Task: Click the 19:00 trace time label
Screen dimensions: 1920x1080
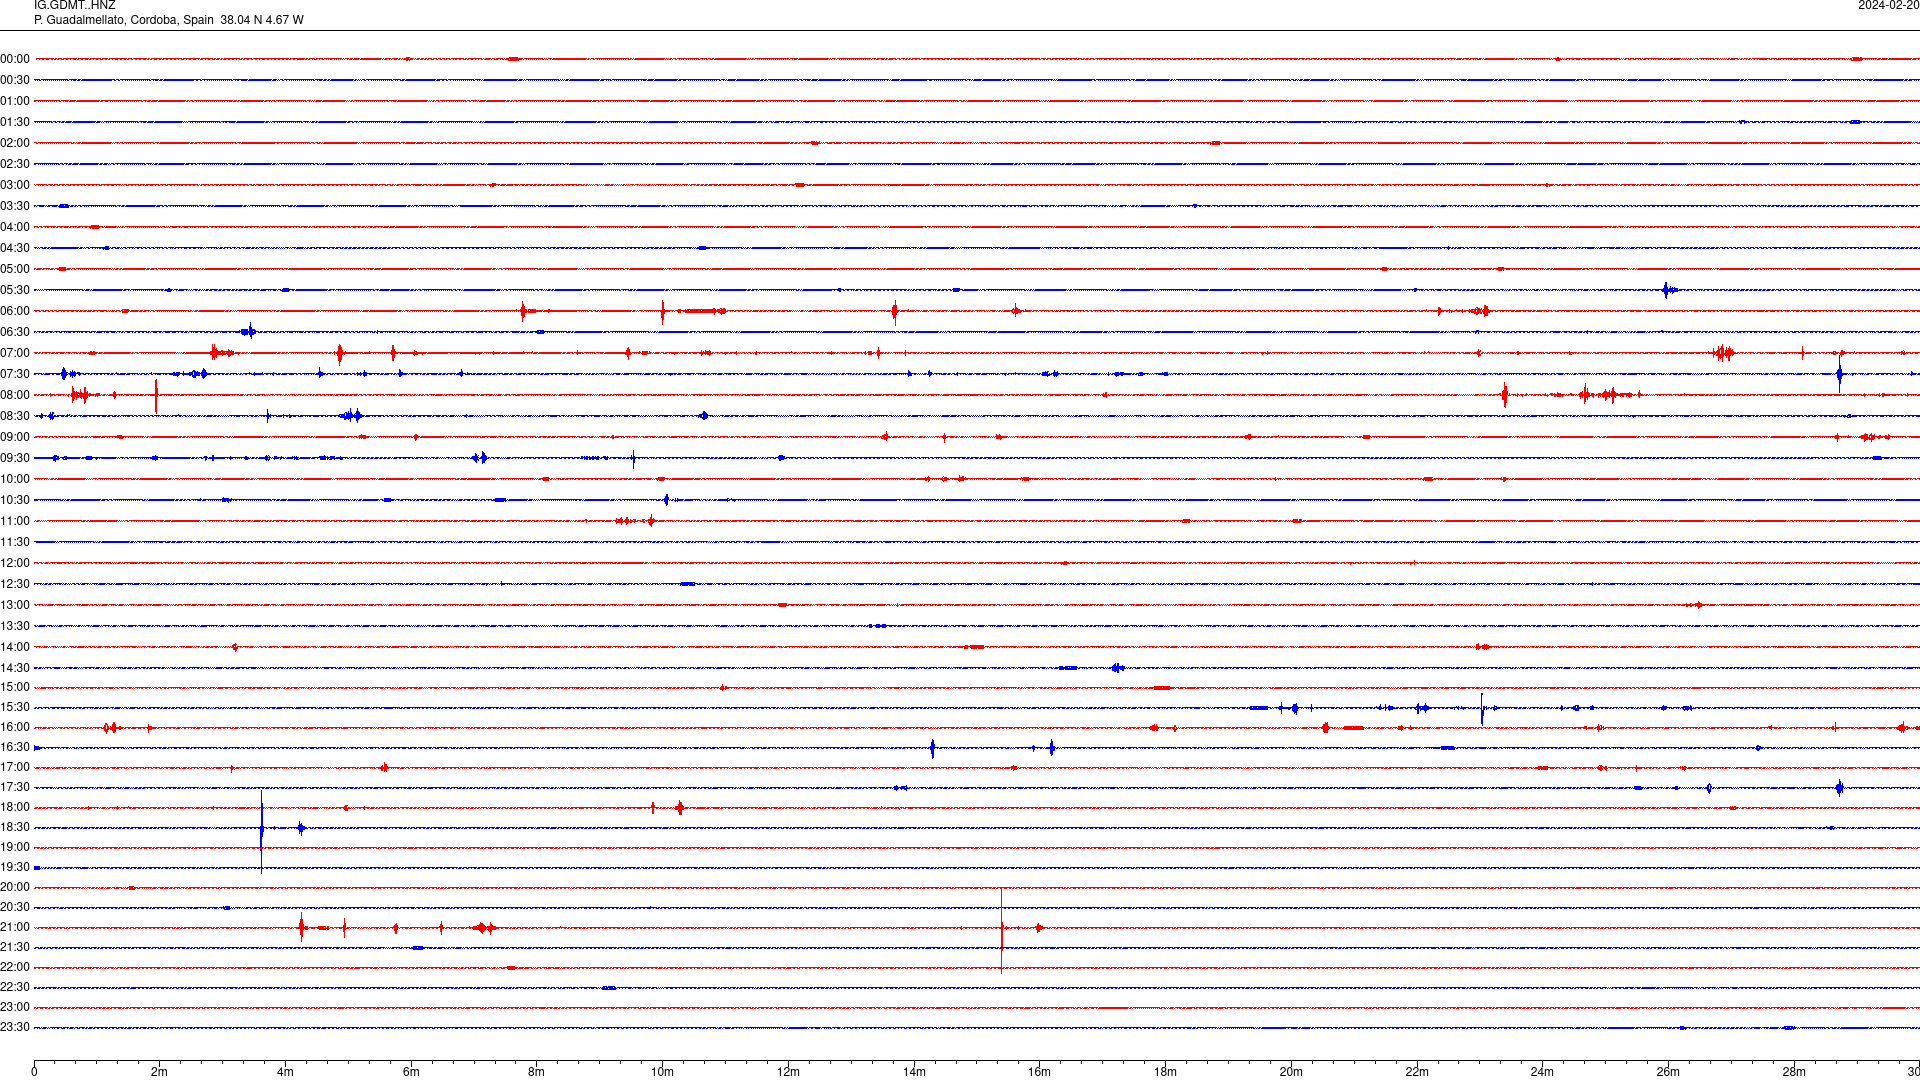Action: (x=15, y=847)
